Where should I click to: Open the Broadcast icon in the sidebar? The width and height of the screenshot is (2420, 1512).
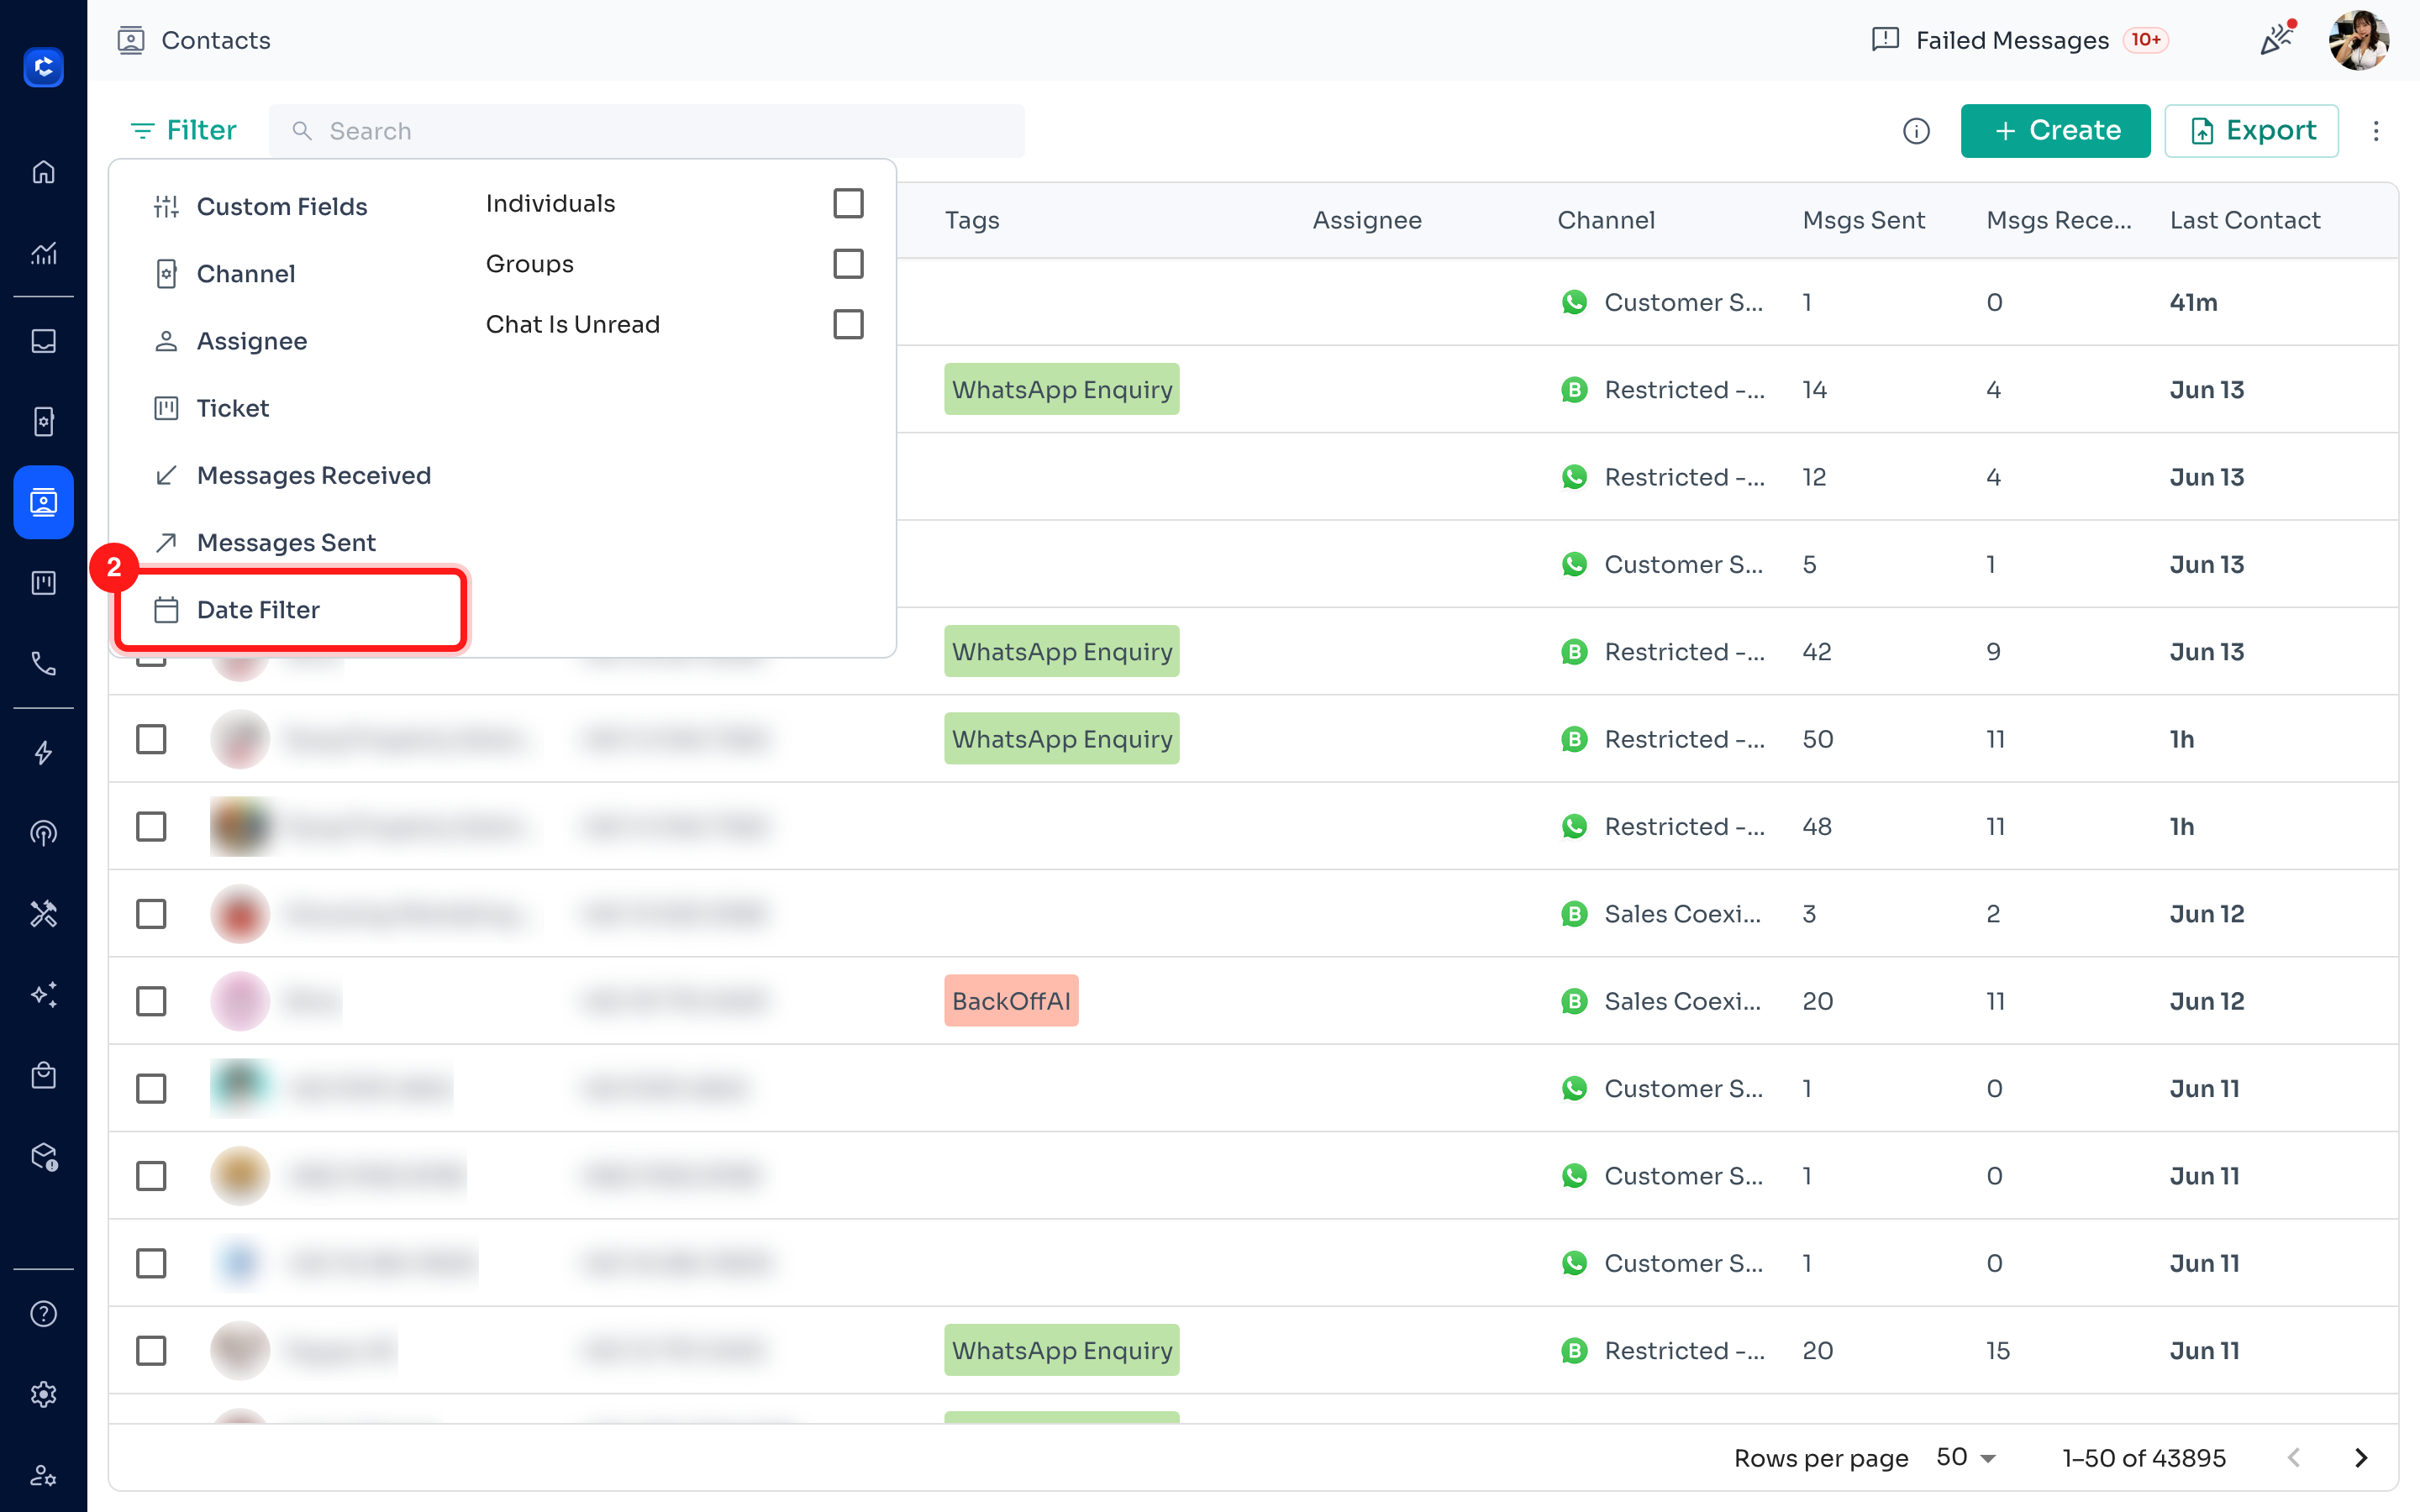click(x=43, y=833)
